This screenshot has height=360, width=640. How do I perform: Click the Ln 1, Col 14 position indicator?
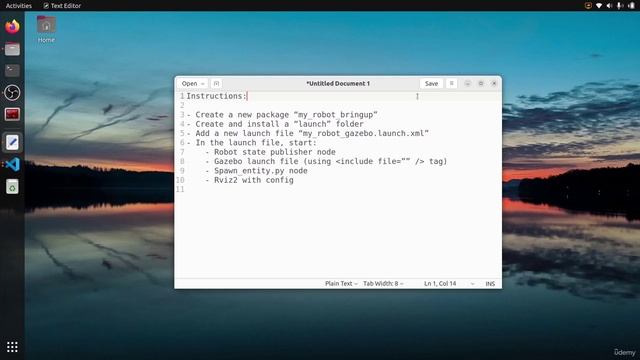click(440, 283)
